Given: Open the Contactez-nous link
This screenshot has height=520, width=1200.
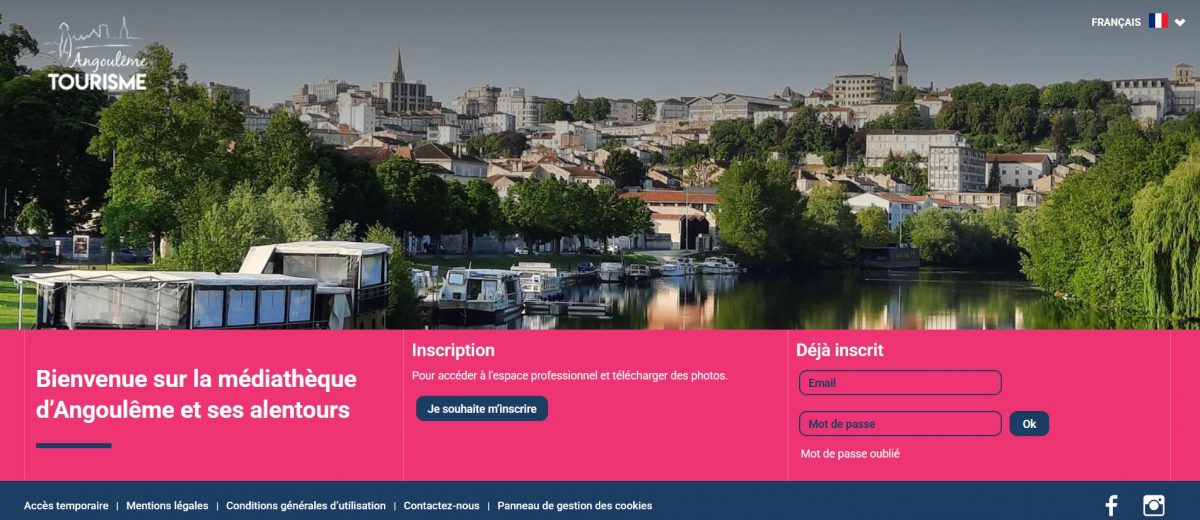Looking at the screenshot, I should tap(441, 506).
